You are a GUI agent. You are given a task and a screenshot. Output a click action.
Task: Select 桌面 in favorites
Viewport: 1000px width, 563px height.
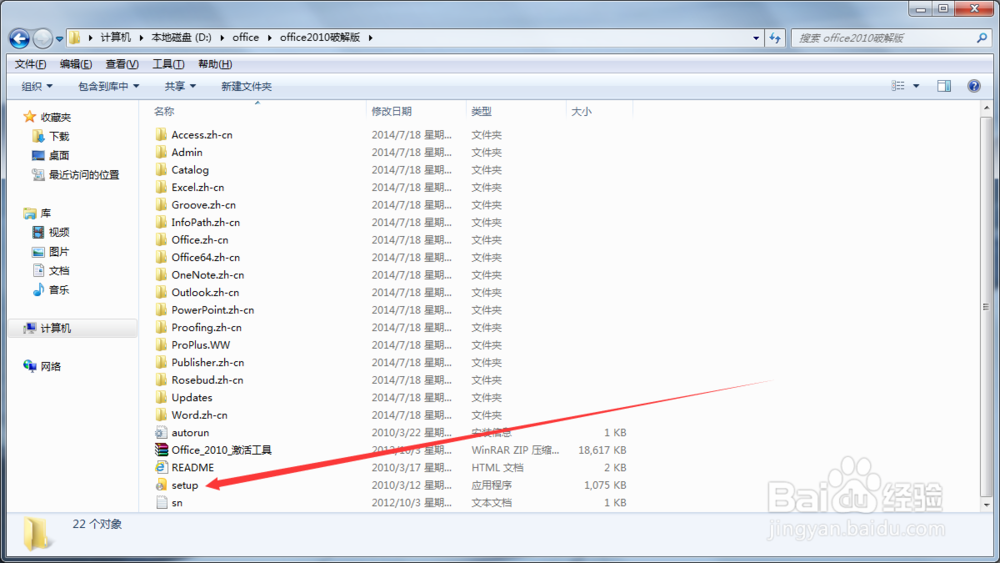coord(59,156)
